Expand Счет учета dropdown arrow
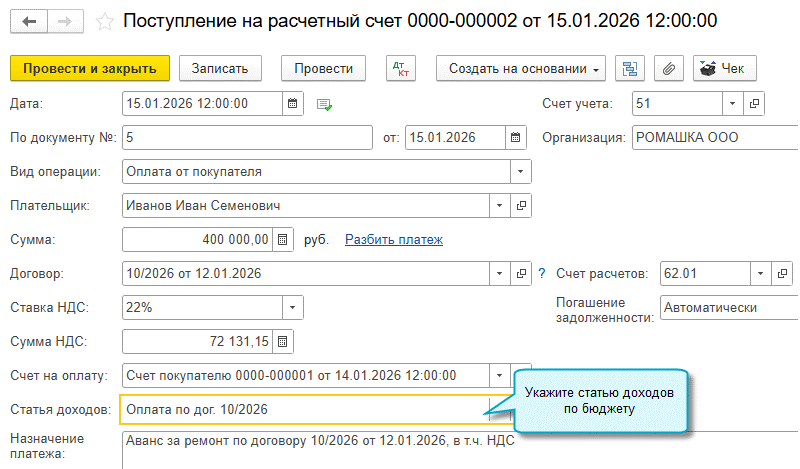800x469 pixels. click(733, 104)
